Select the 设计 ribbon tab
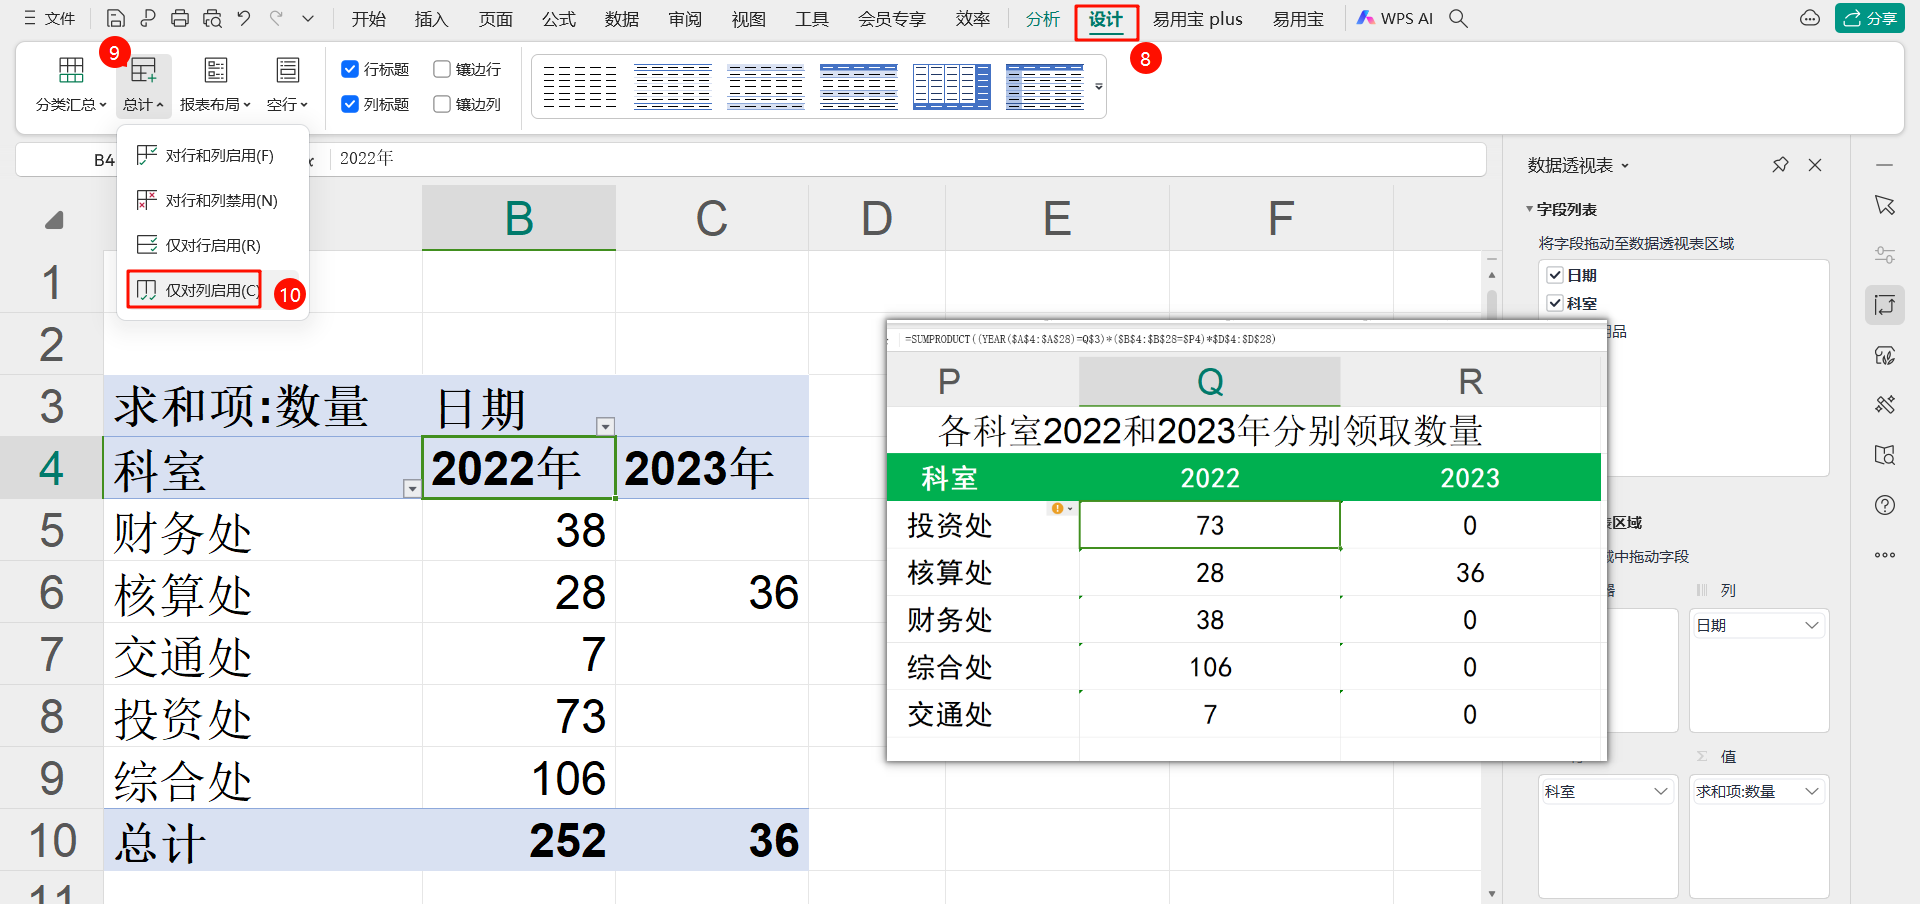The image size is (1920, 904). coord(1106,20)
